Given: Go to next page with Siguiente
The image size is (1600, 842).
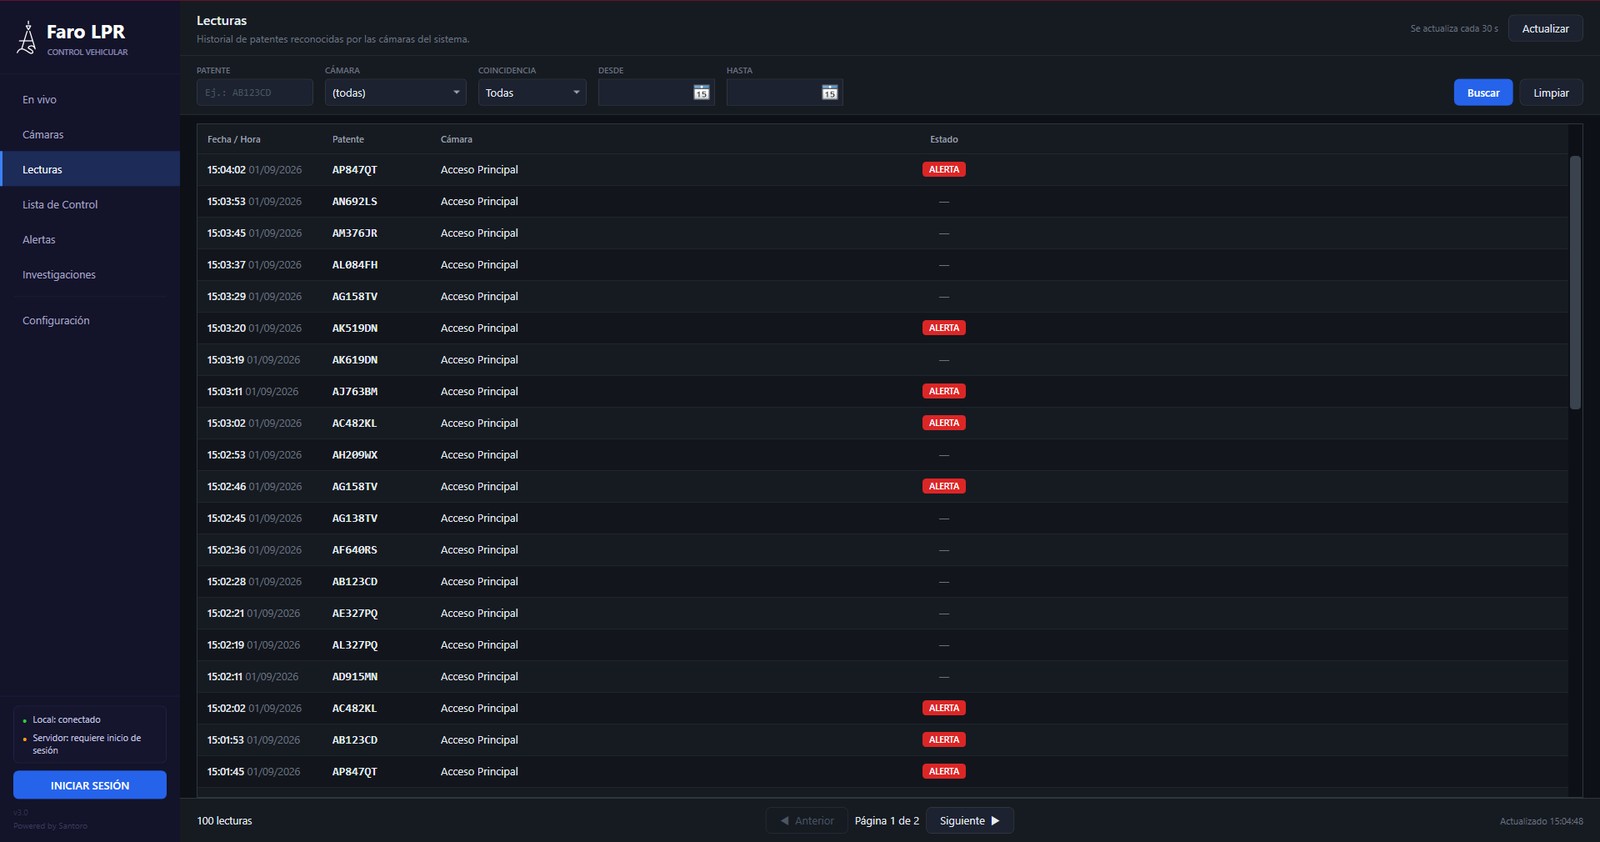Looking at the screenshot, I should coord(970,821).
